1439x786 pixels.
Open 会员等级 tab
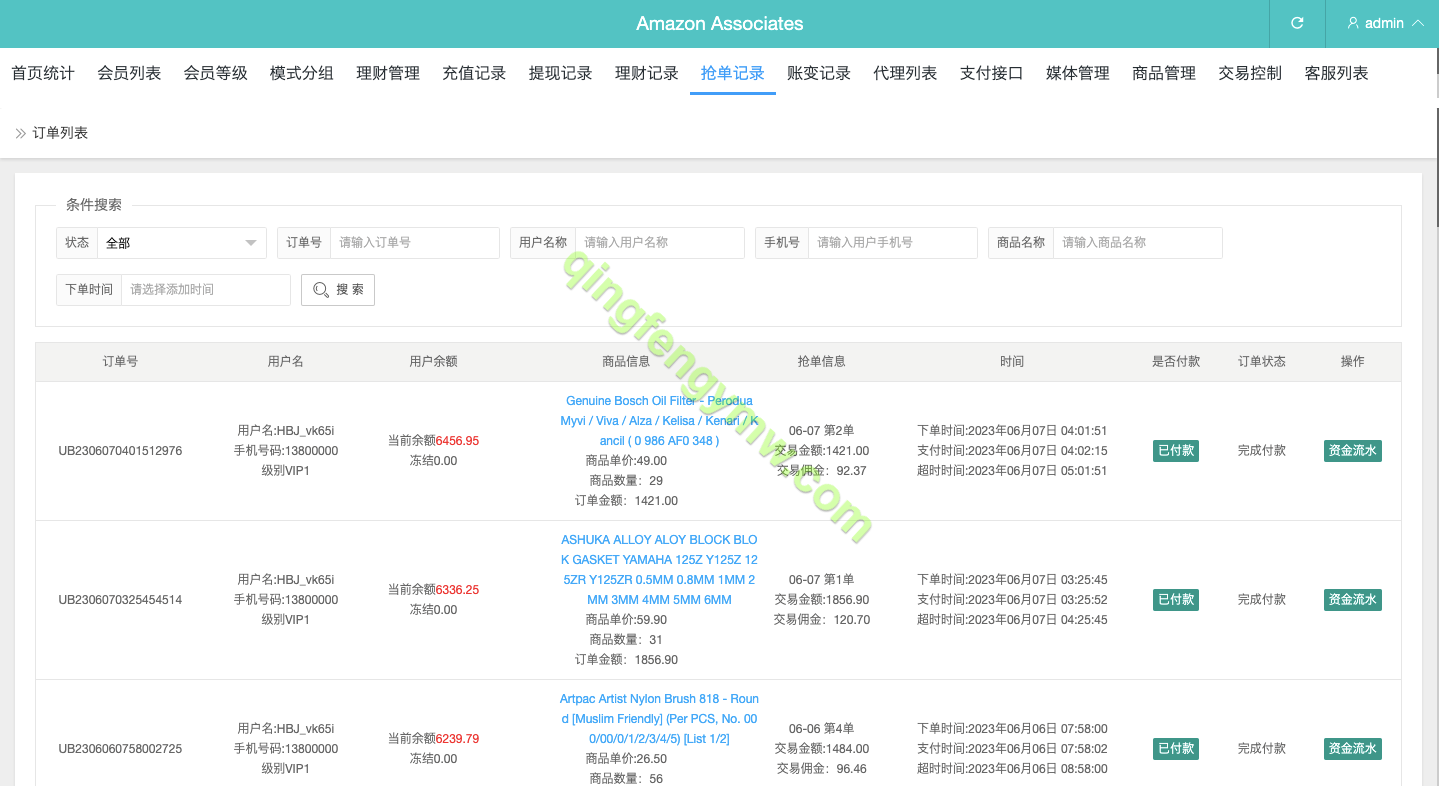pos(215,73)
